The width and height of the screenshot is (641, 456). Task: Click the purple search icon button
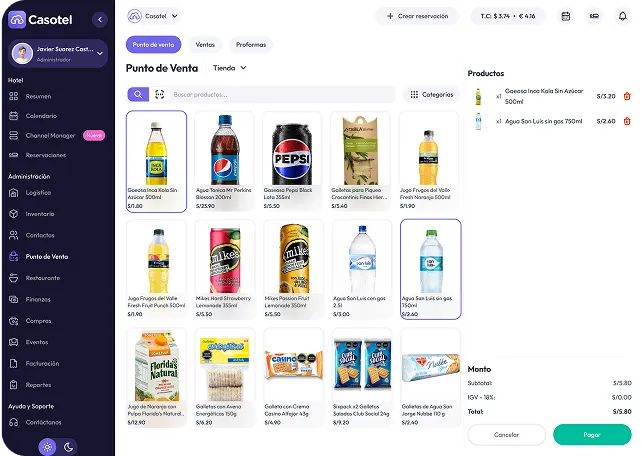coord(138,94)
